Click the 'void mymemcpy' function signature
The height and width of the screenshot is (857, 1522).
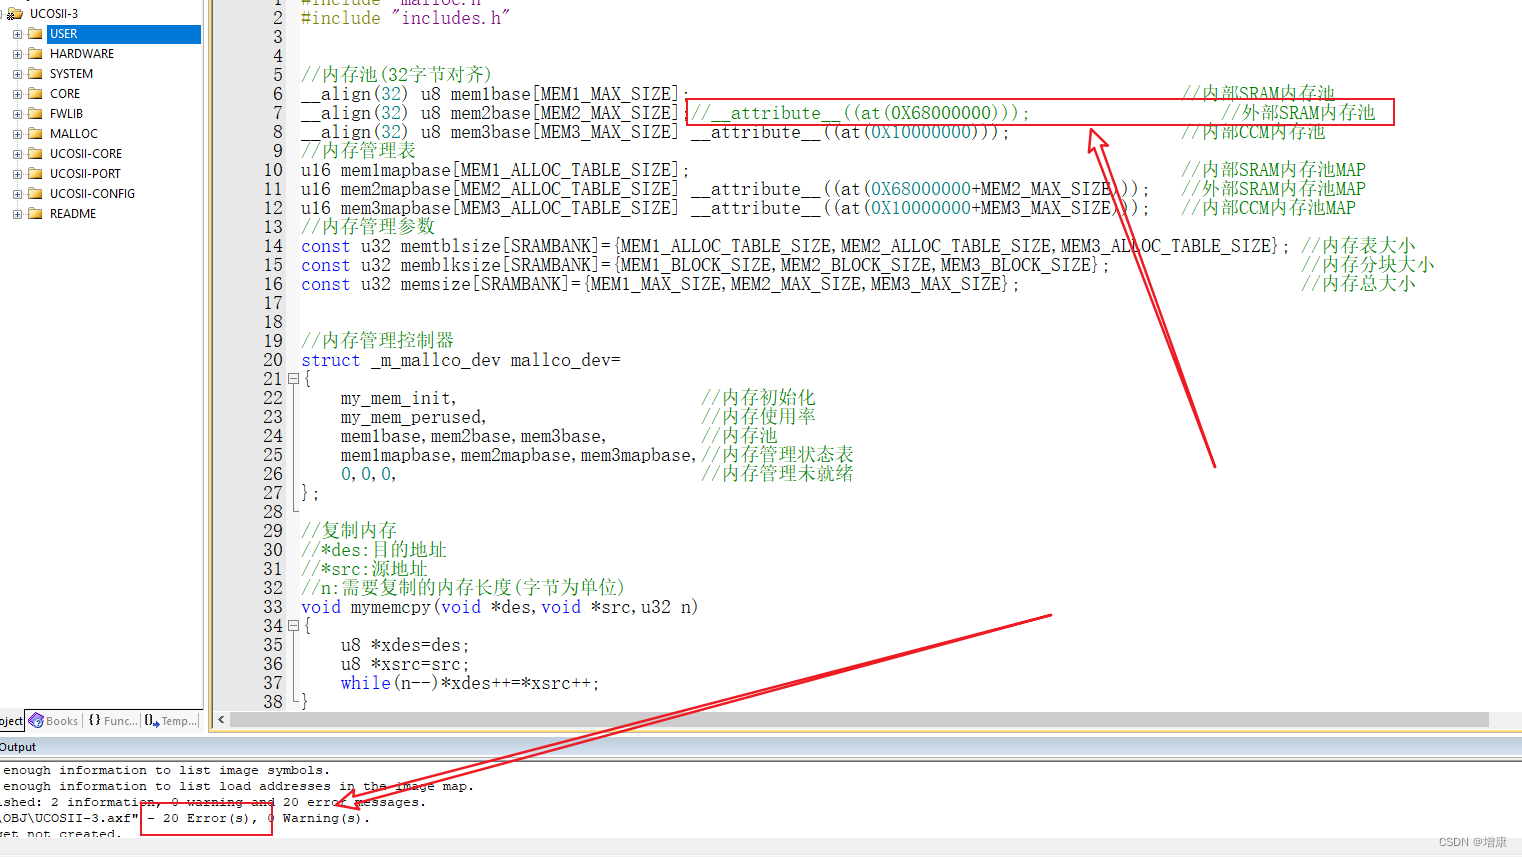point(500,607)
